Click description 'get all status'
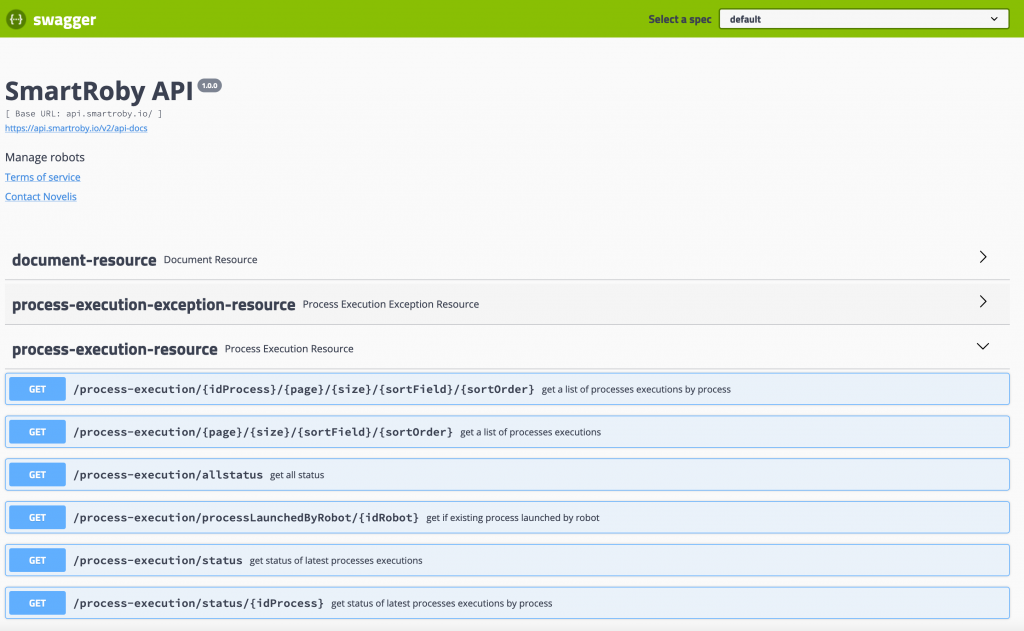This screenshot has height=631, width=1024. coord(297,475)
